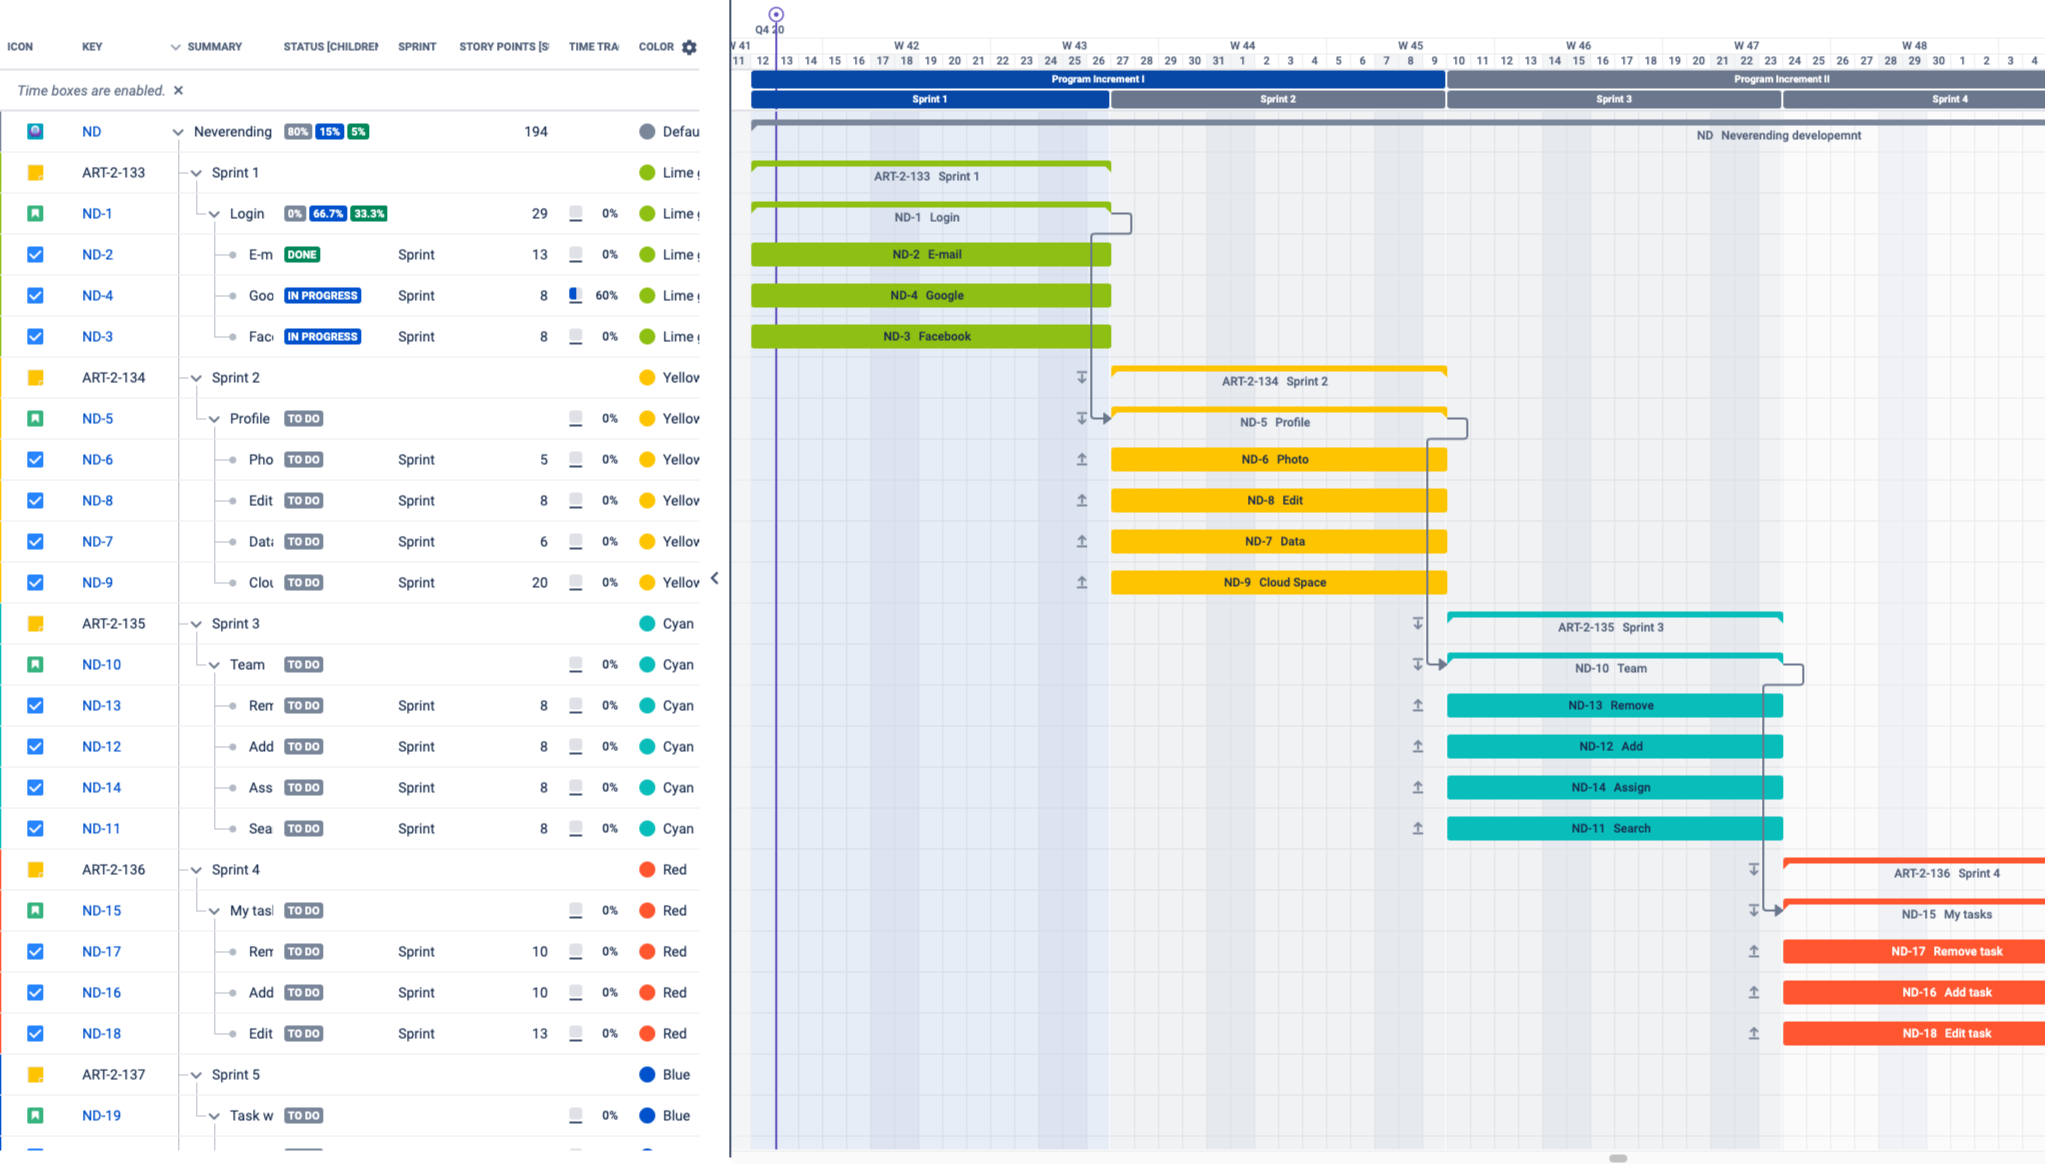Collapse the left panel with arrow

coord(714,578)
